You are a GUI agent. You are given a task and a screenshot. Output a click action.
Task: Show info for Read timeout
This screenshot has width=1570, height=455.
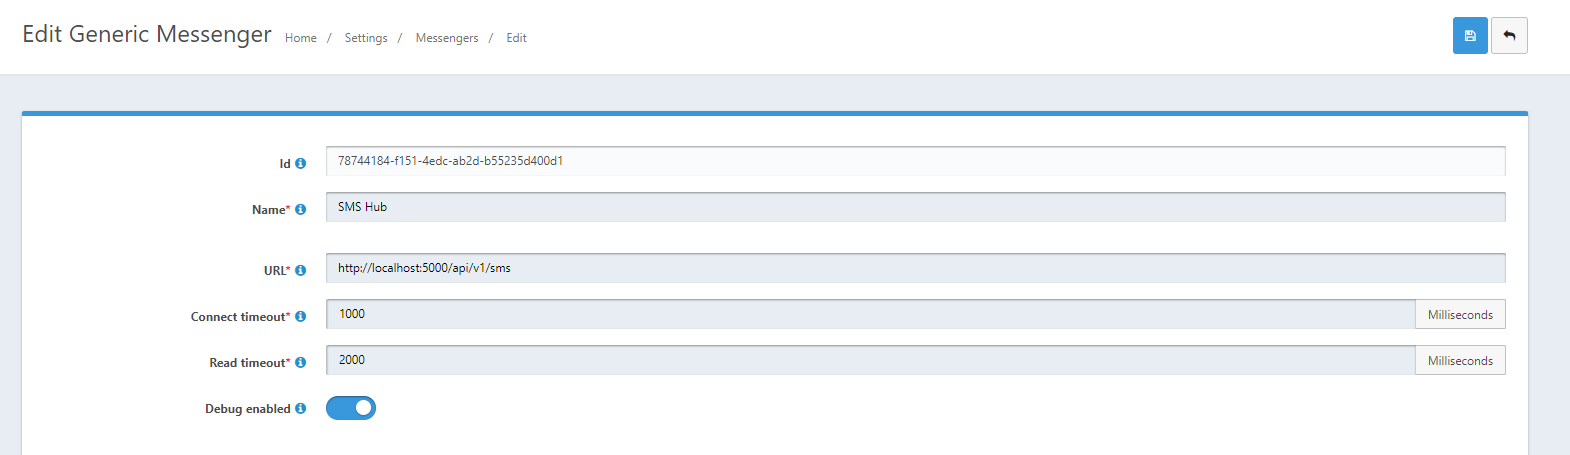(300, 362)
